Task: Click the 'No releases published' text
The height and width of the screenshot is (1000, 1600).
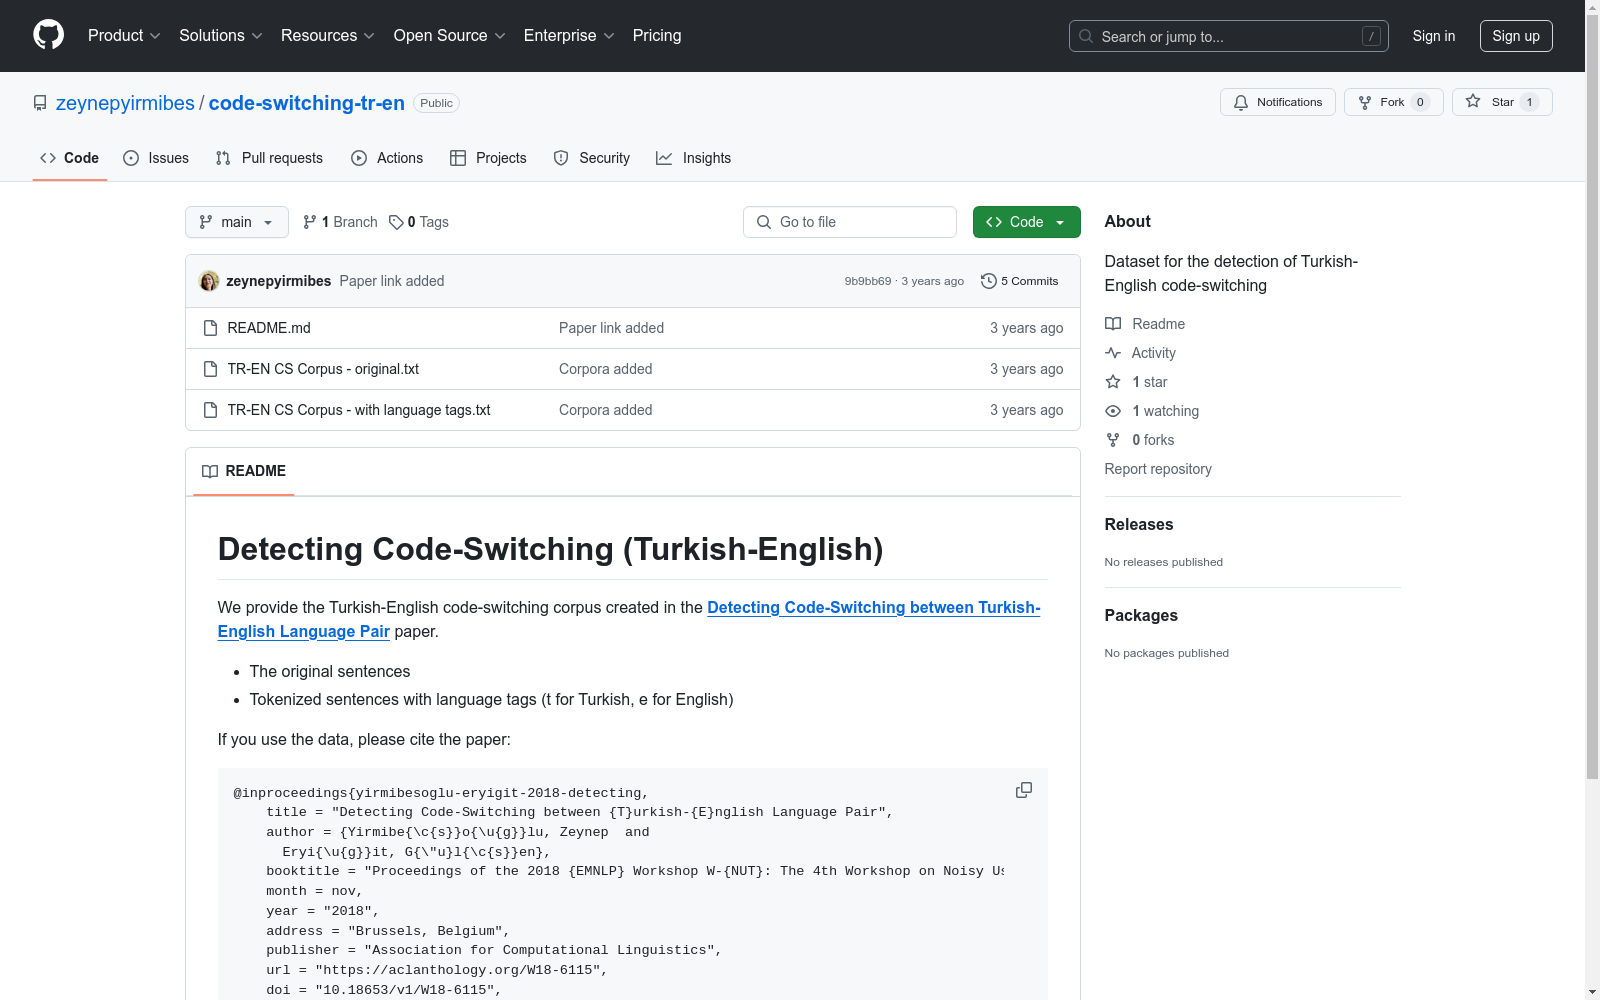Action: (1164, 562)
